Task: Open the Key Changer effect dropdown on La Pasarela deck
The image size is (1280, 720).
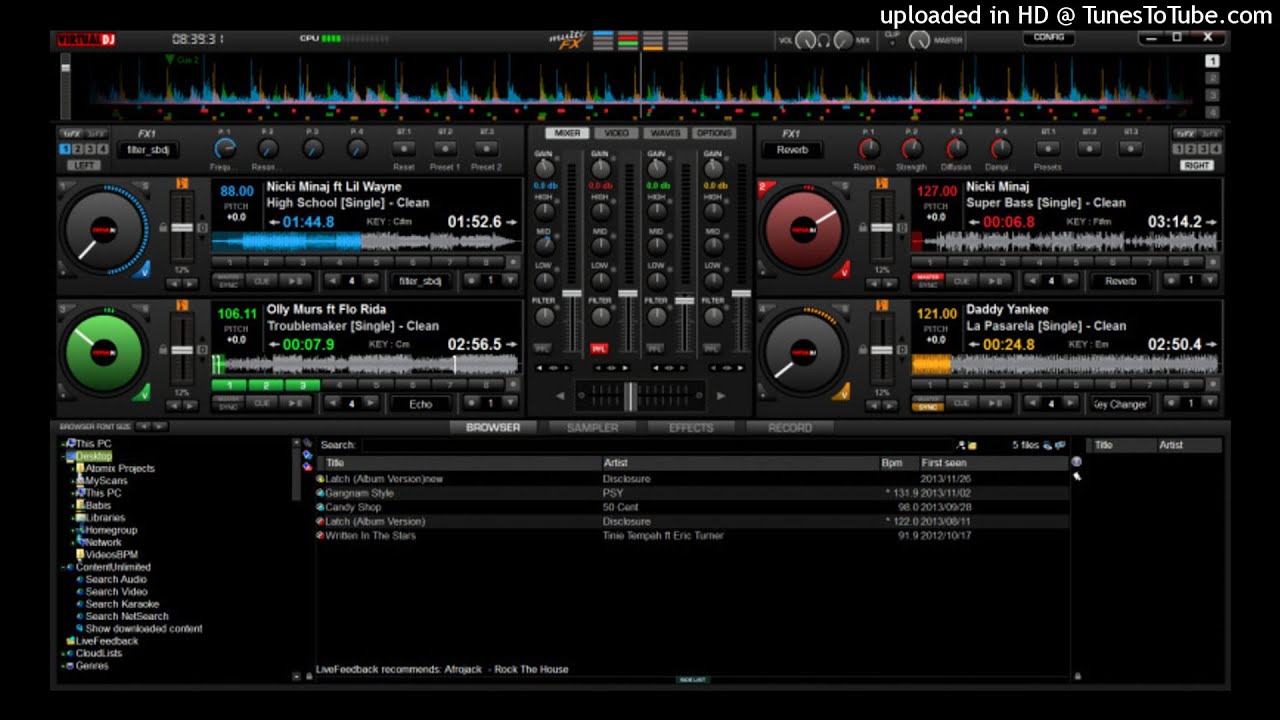Action: click(x=1120, y=404)
